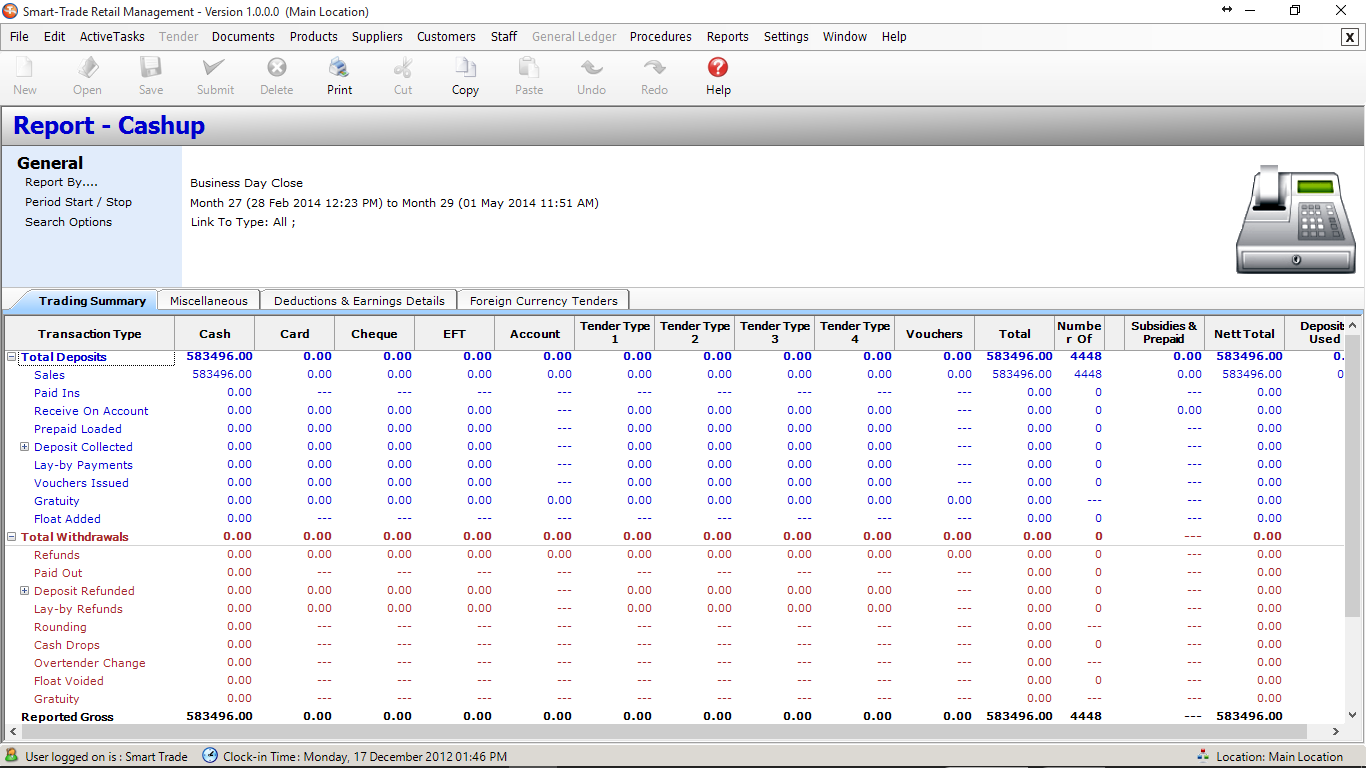Click the clock icon in status bar
1366x768 pixels.
click(210, 756)
